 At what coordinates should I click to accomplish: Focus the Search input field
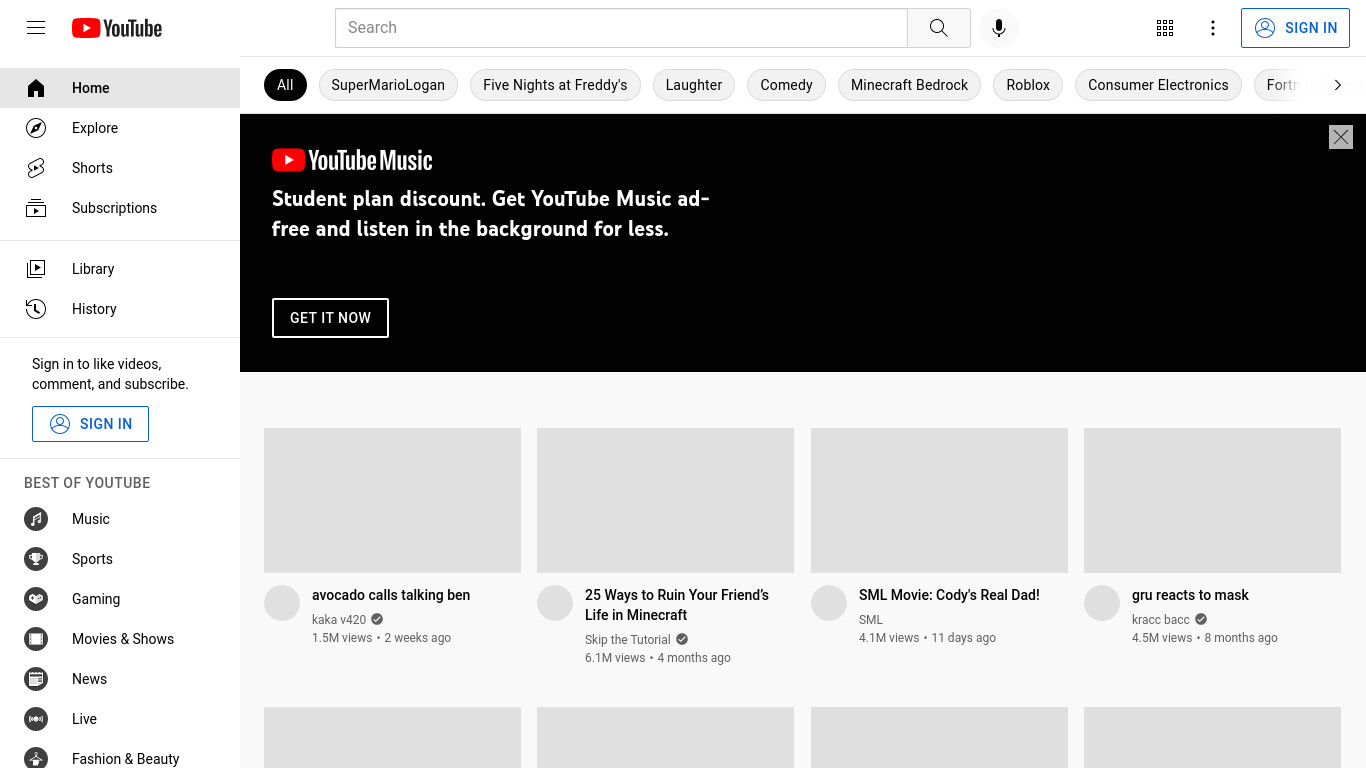click(x=621, y=28)
